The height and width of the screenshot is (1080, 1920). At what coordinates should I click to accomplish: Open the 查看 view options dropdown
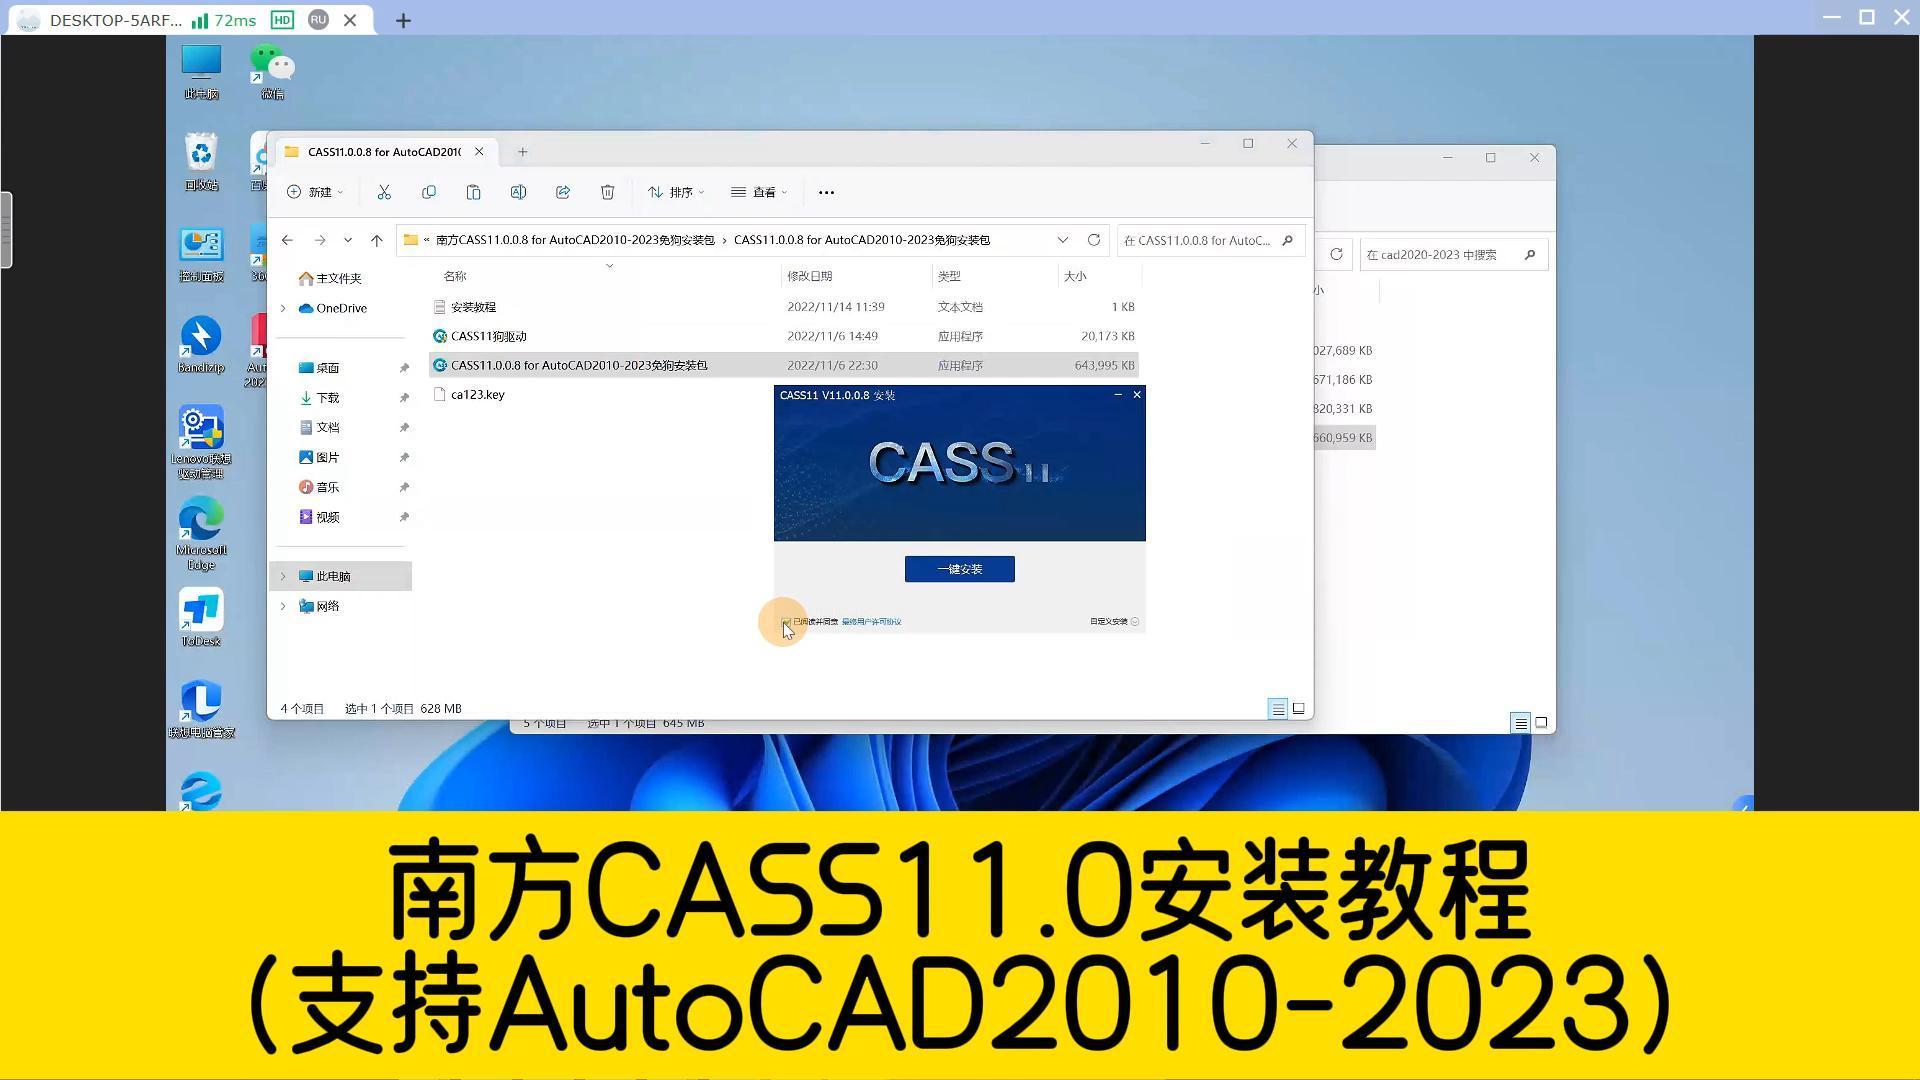tap(759, 192)
